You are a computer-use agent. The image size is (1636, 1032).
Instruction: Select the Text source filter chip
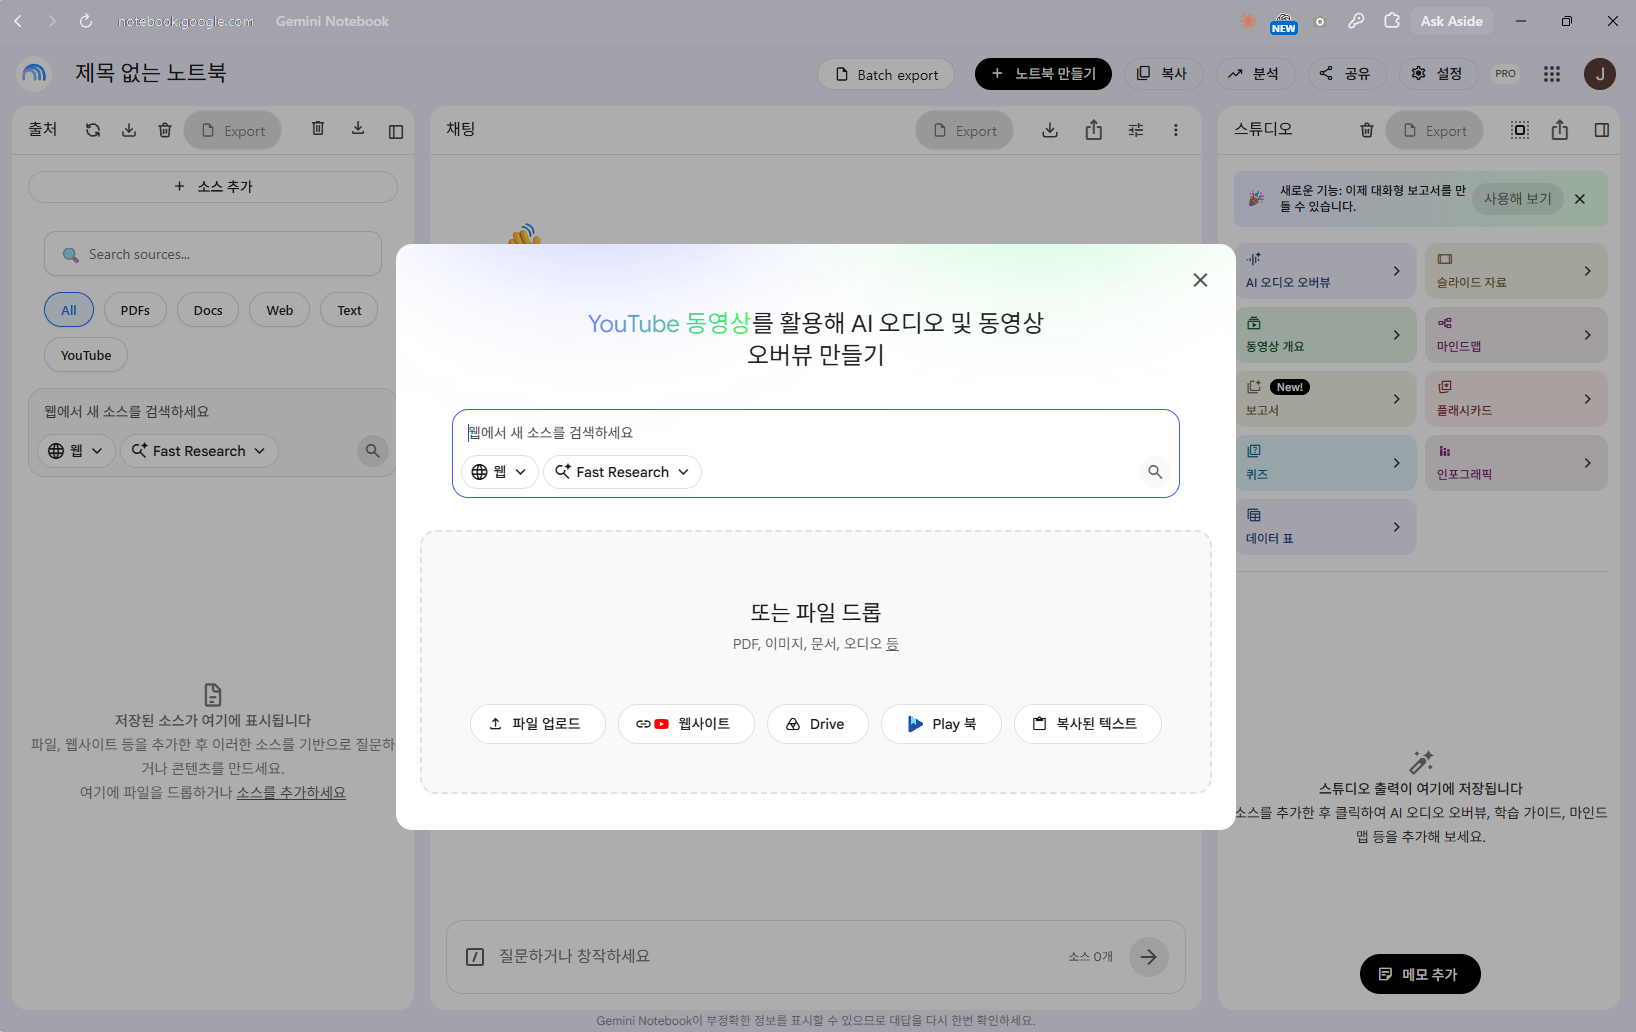click(349, 310)
